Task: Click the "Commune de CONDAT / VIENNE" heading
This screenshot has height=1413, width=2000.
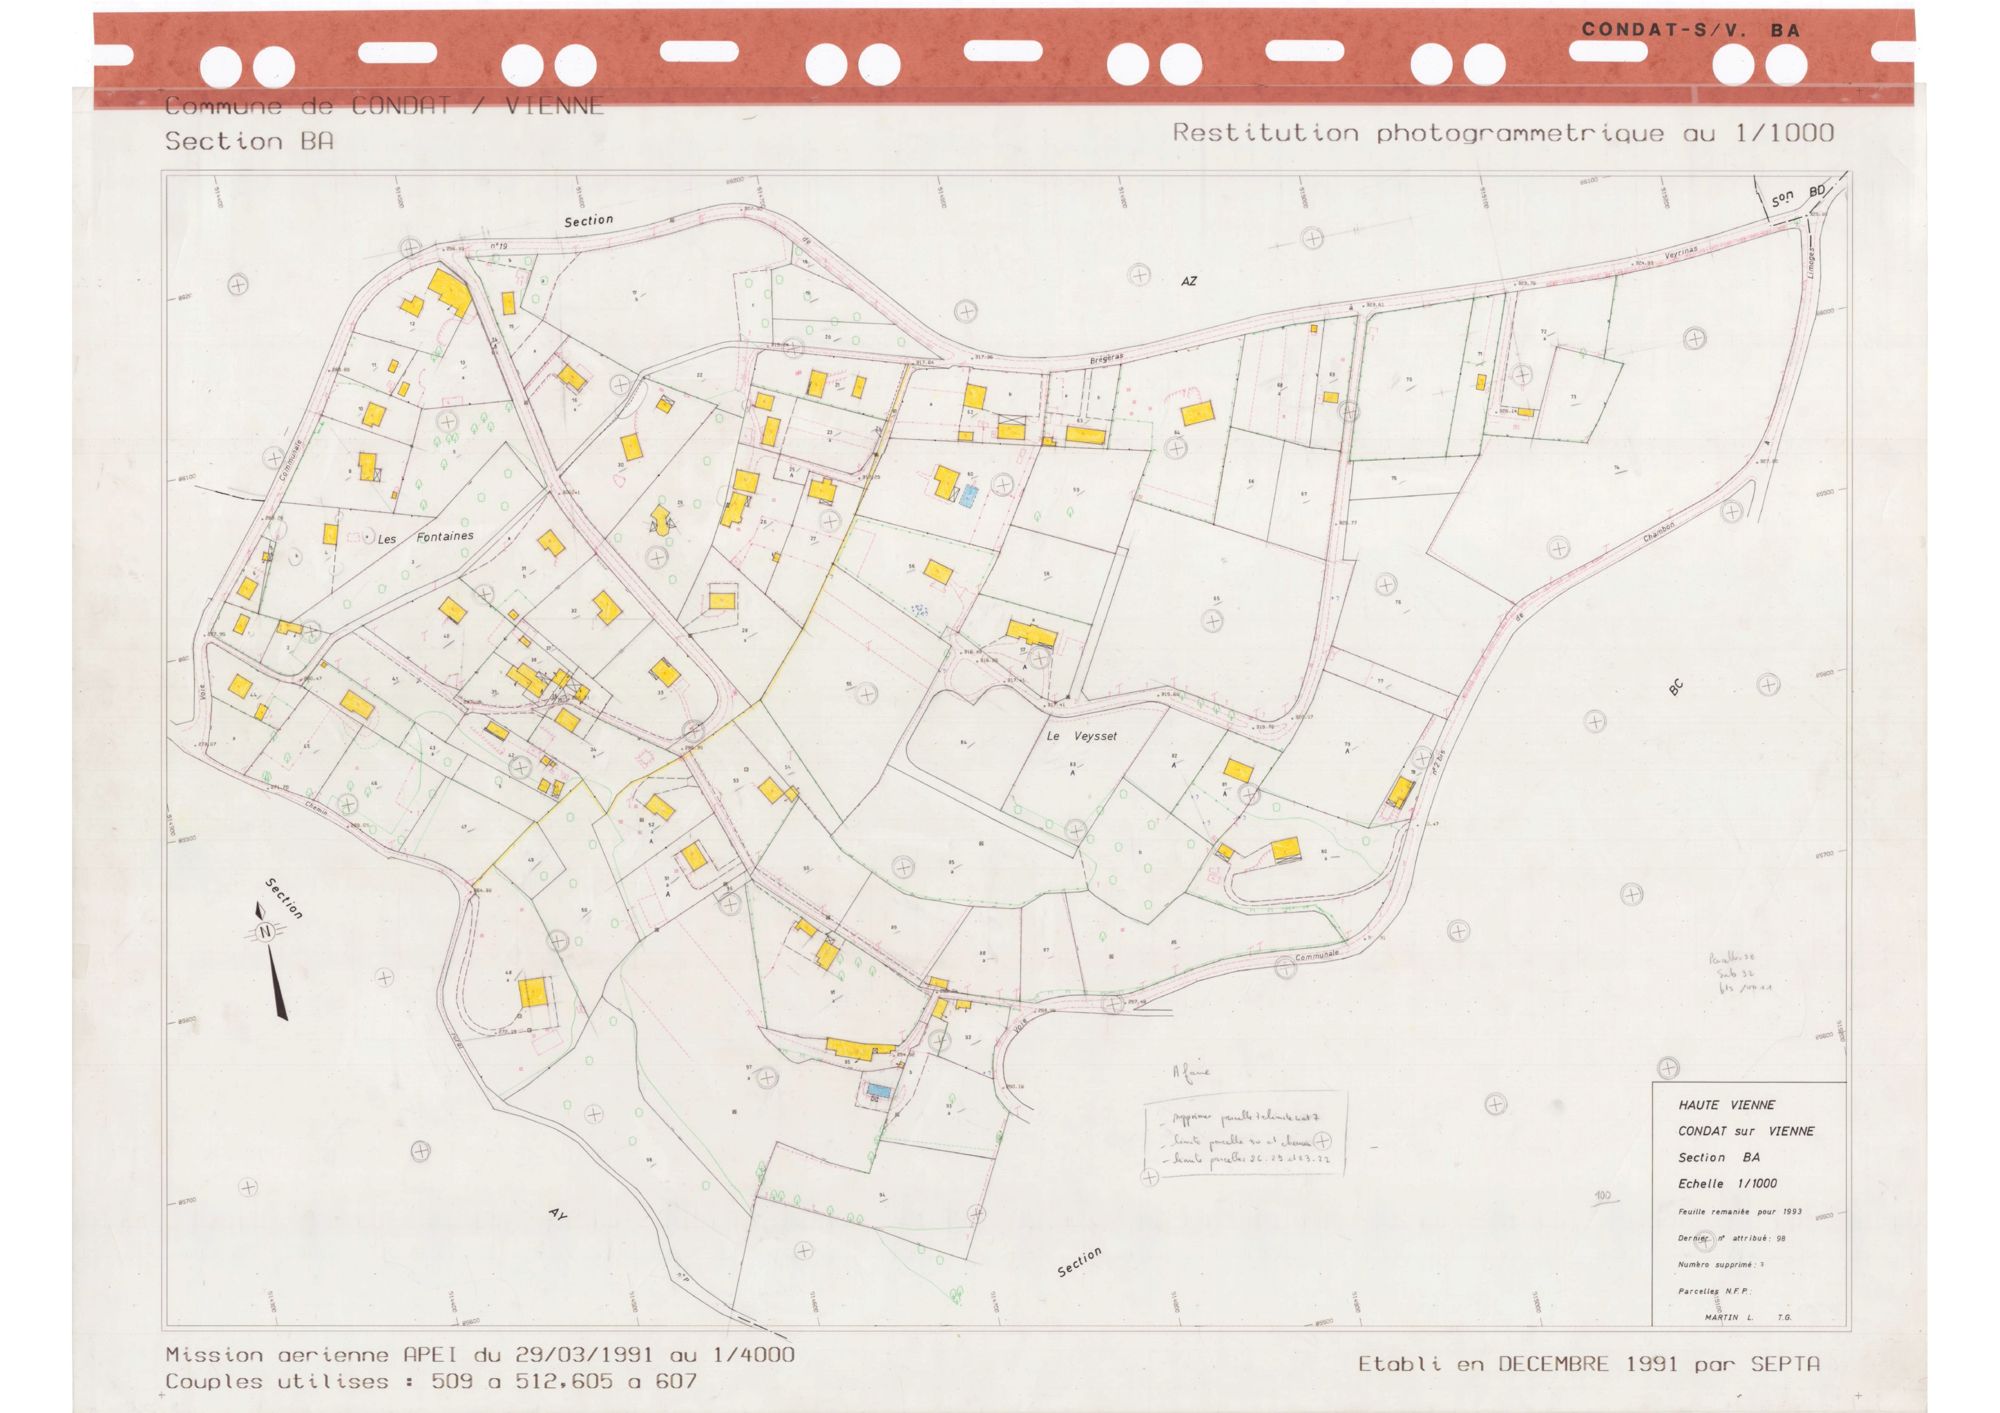Action: tap(384, 106)
